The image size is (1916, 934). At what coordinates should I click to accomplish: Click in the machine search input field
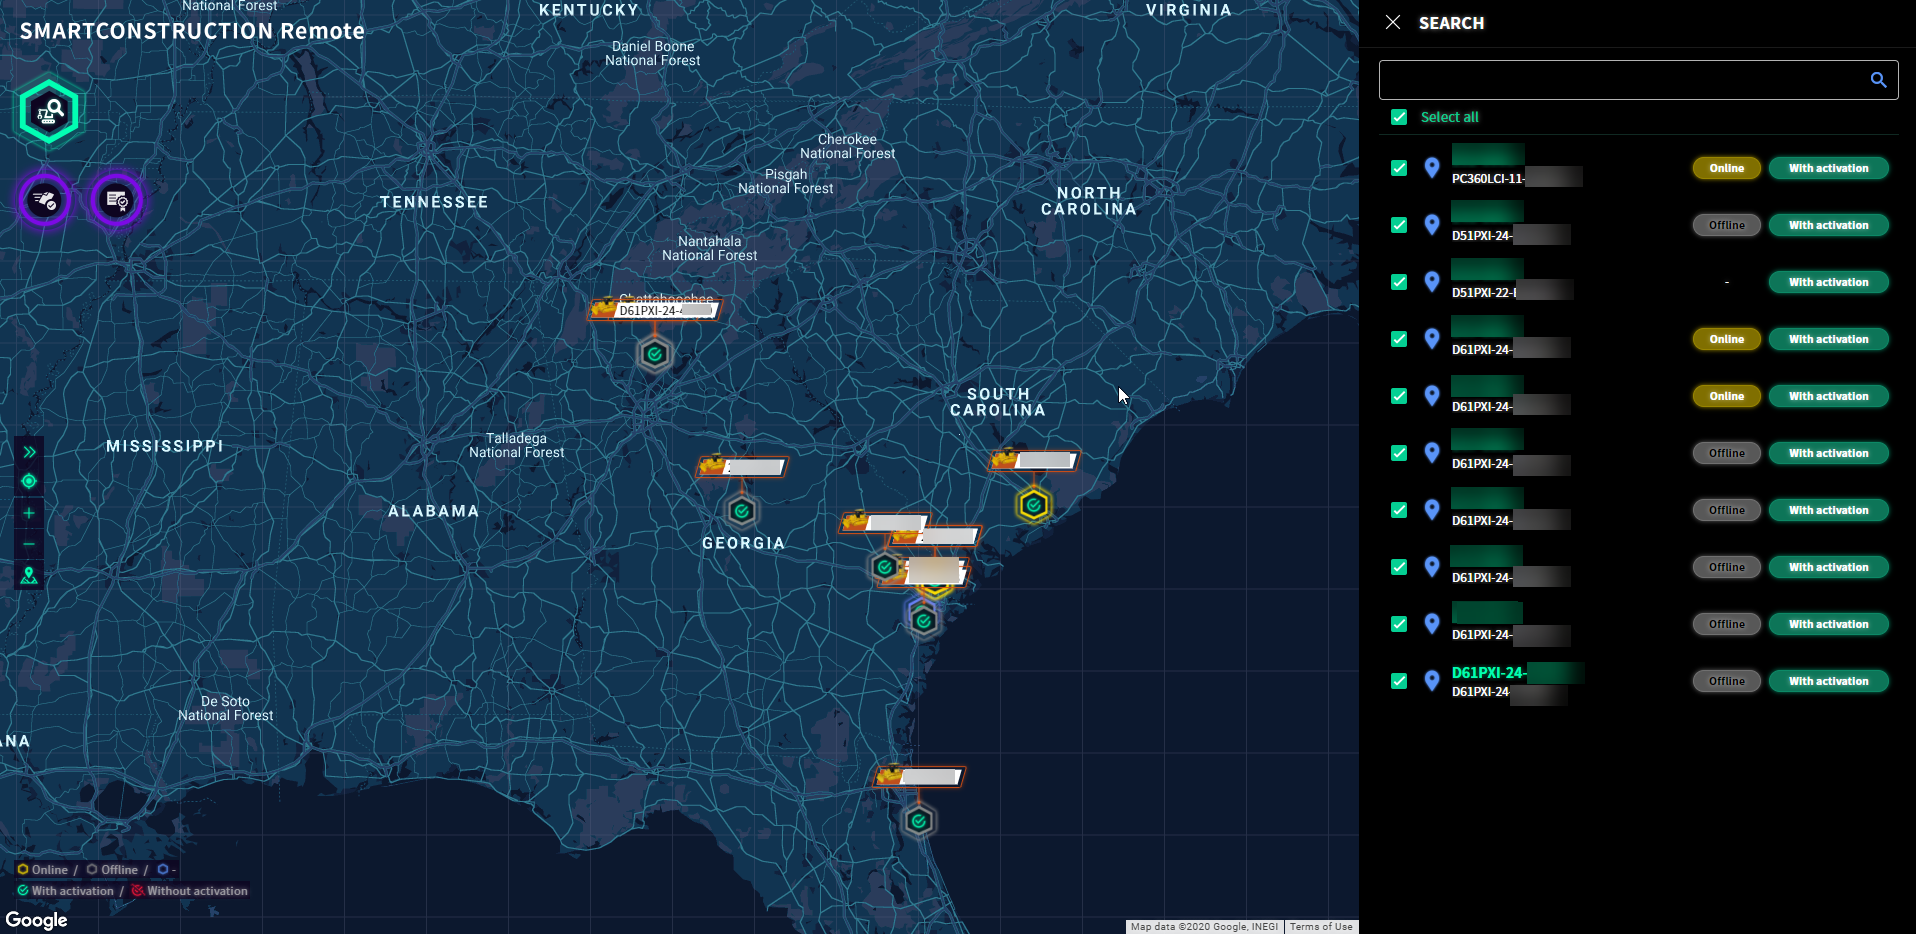(x=1620, y=80)
